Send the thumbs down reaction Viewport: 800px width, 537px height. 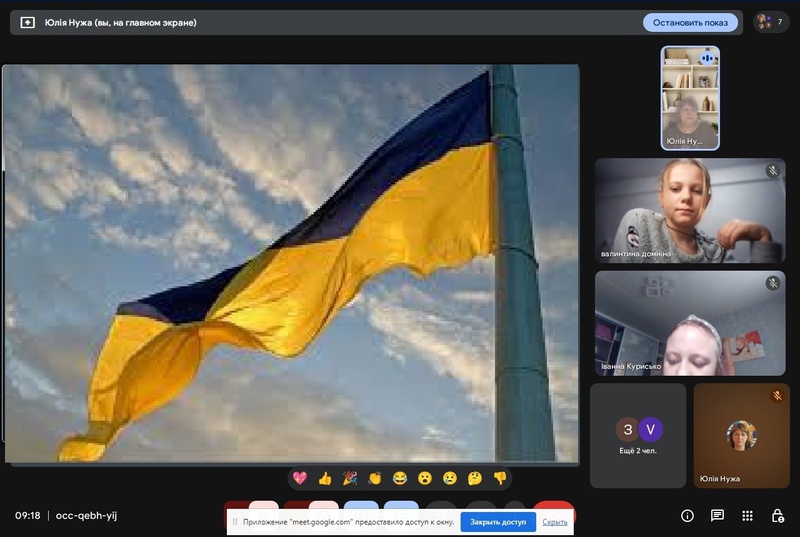coord(500,478)
